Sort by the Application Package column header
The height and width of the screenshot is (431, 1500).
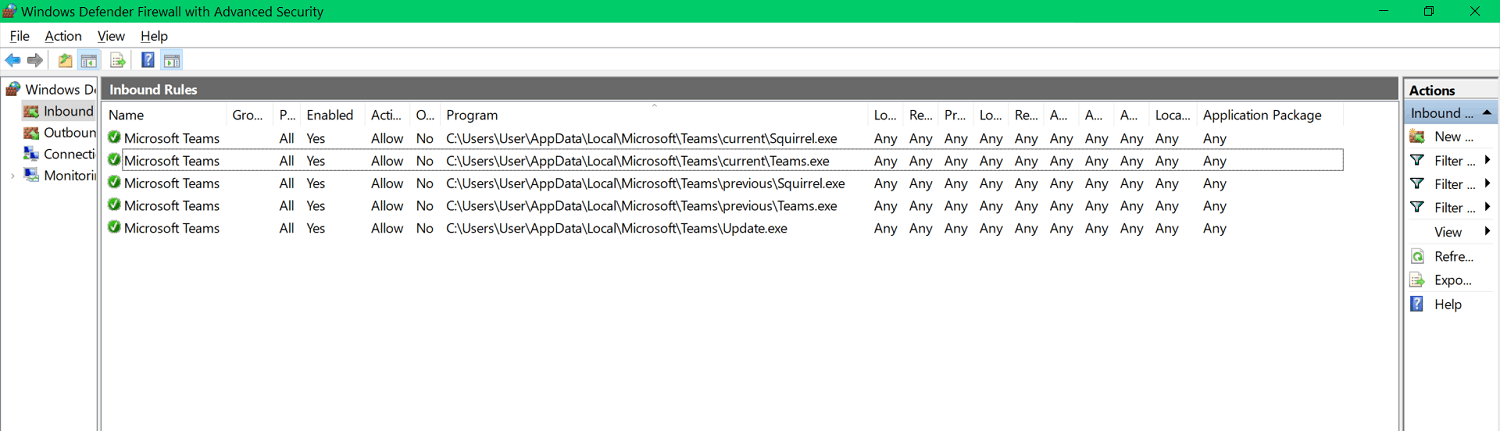coord(1270,115)
